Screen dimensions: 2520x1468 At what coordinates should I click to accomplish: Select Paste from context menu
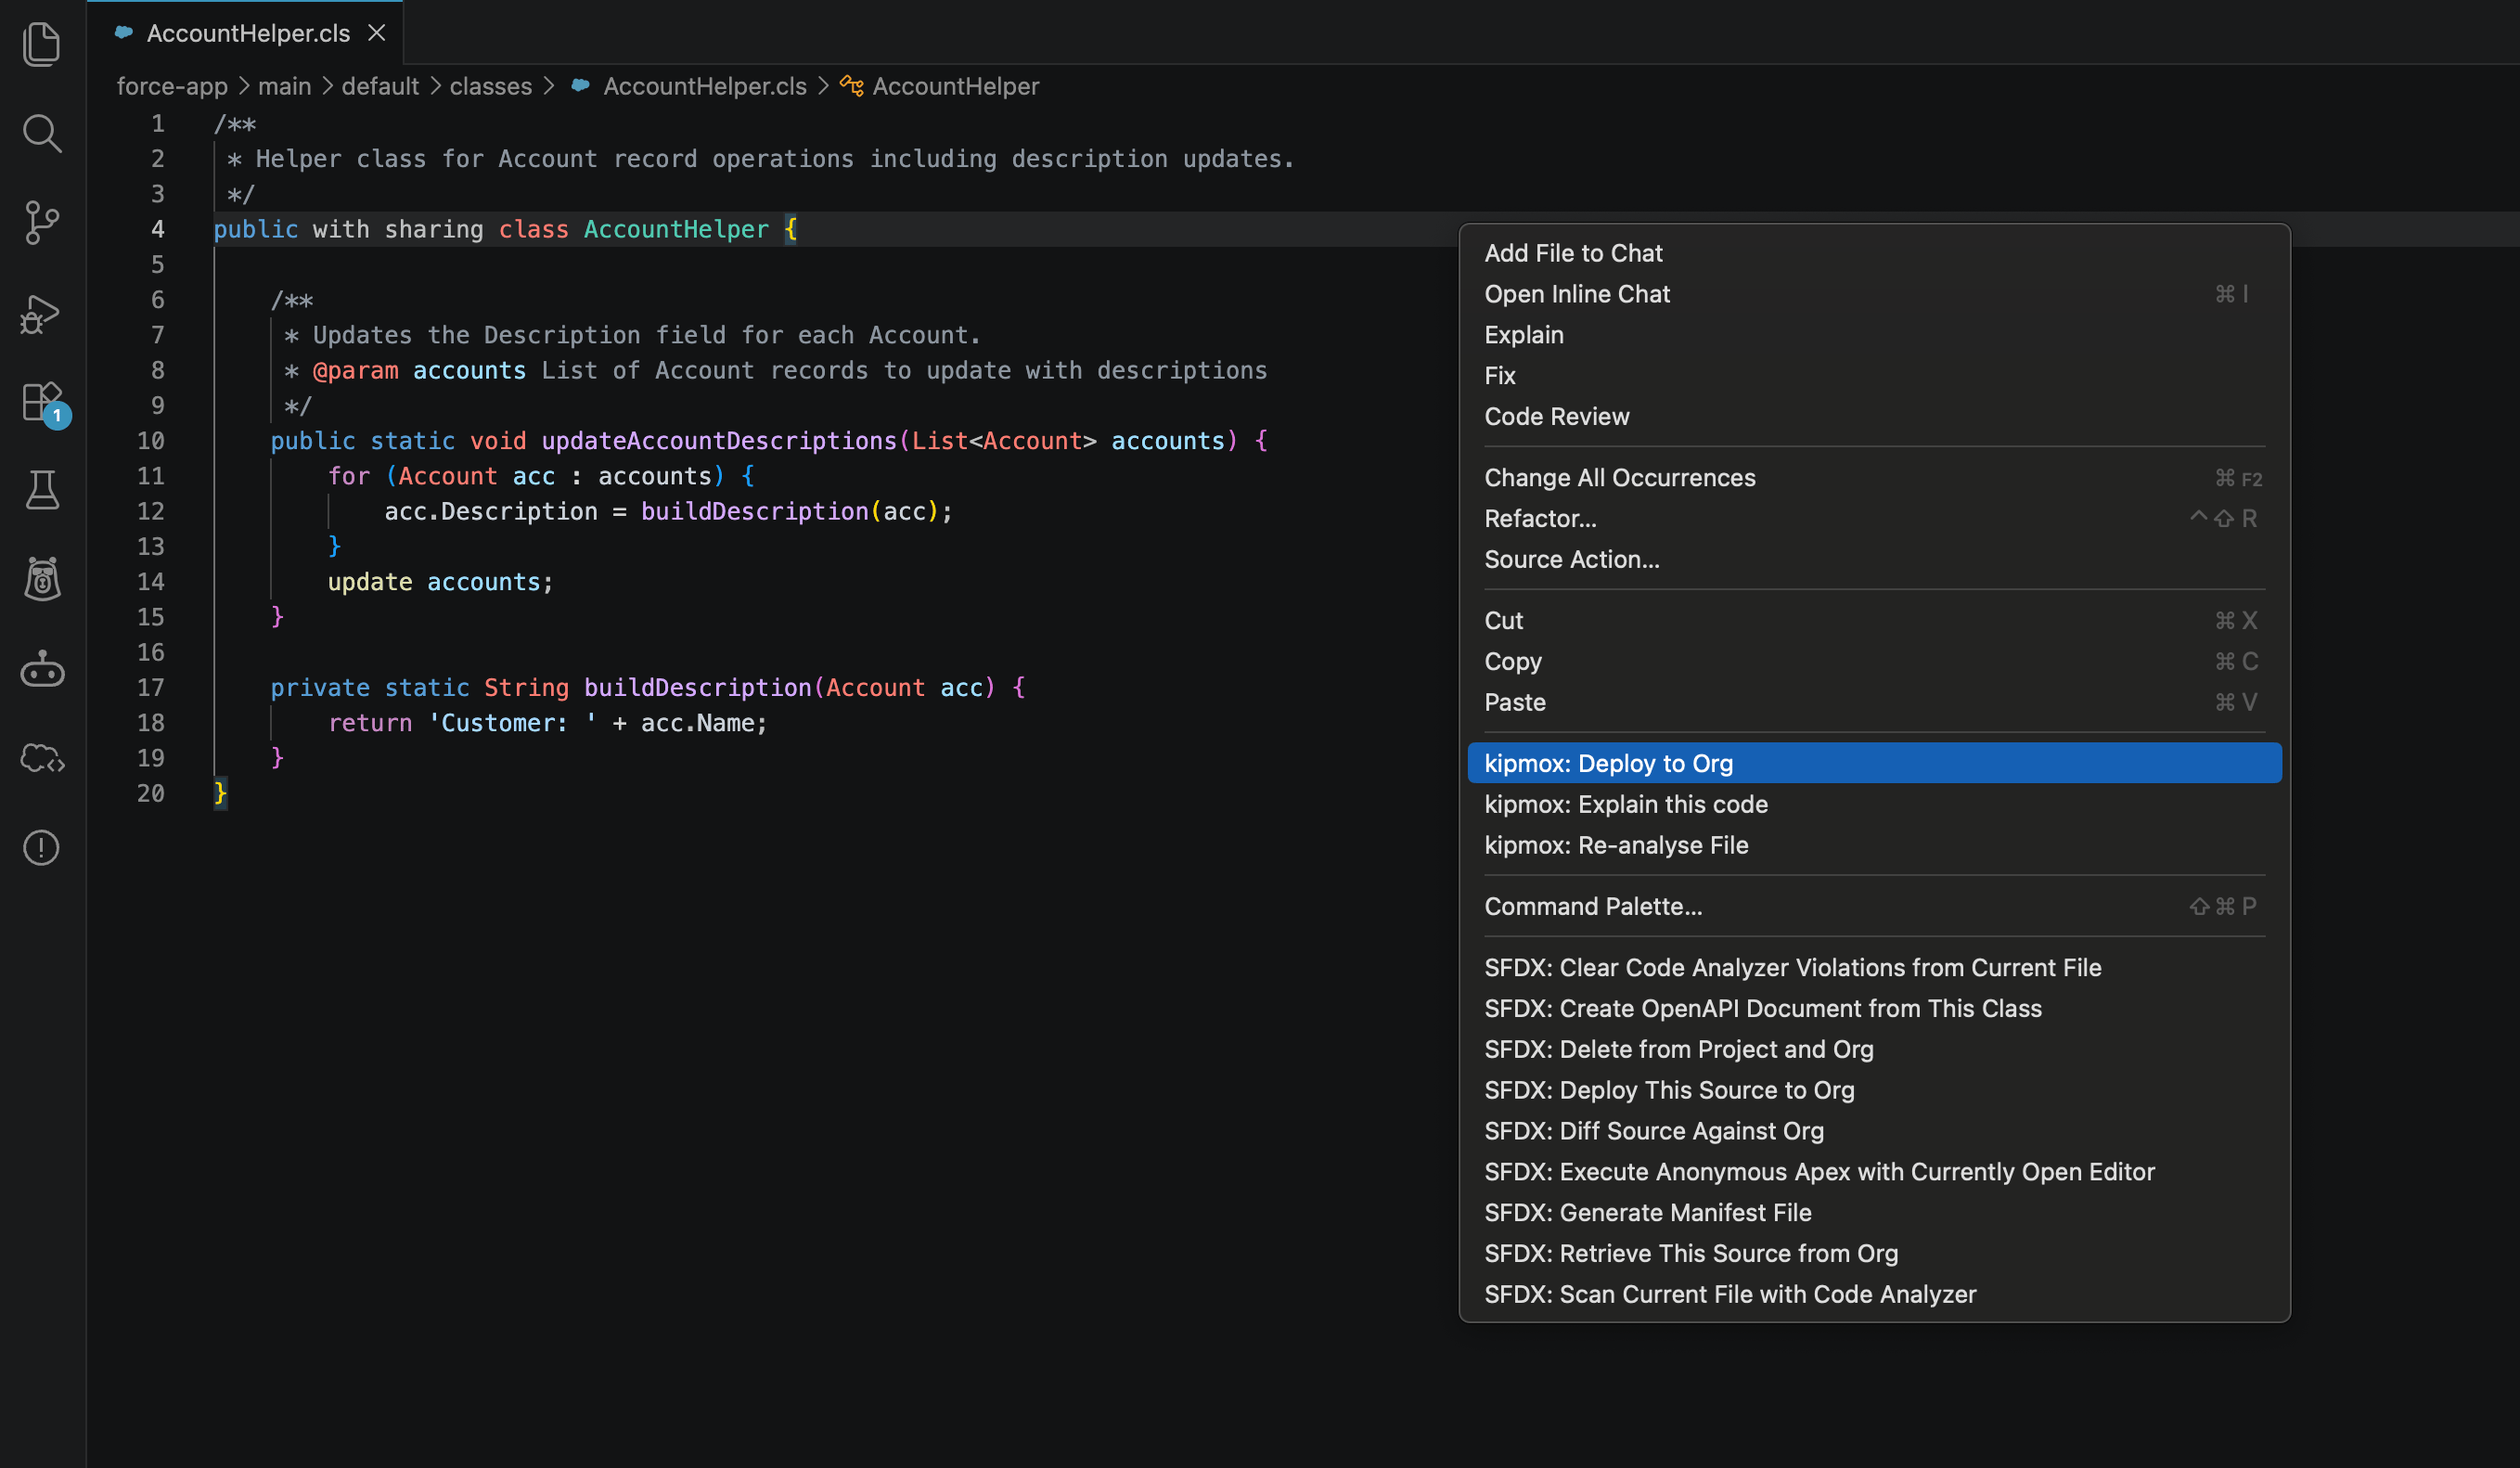pos(1874,703)
